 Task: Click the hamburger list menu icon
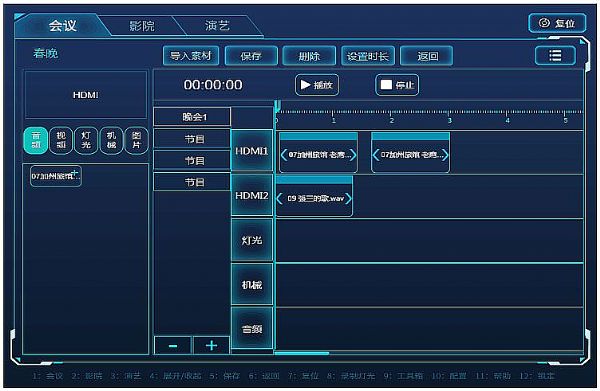tap(555, 56)
